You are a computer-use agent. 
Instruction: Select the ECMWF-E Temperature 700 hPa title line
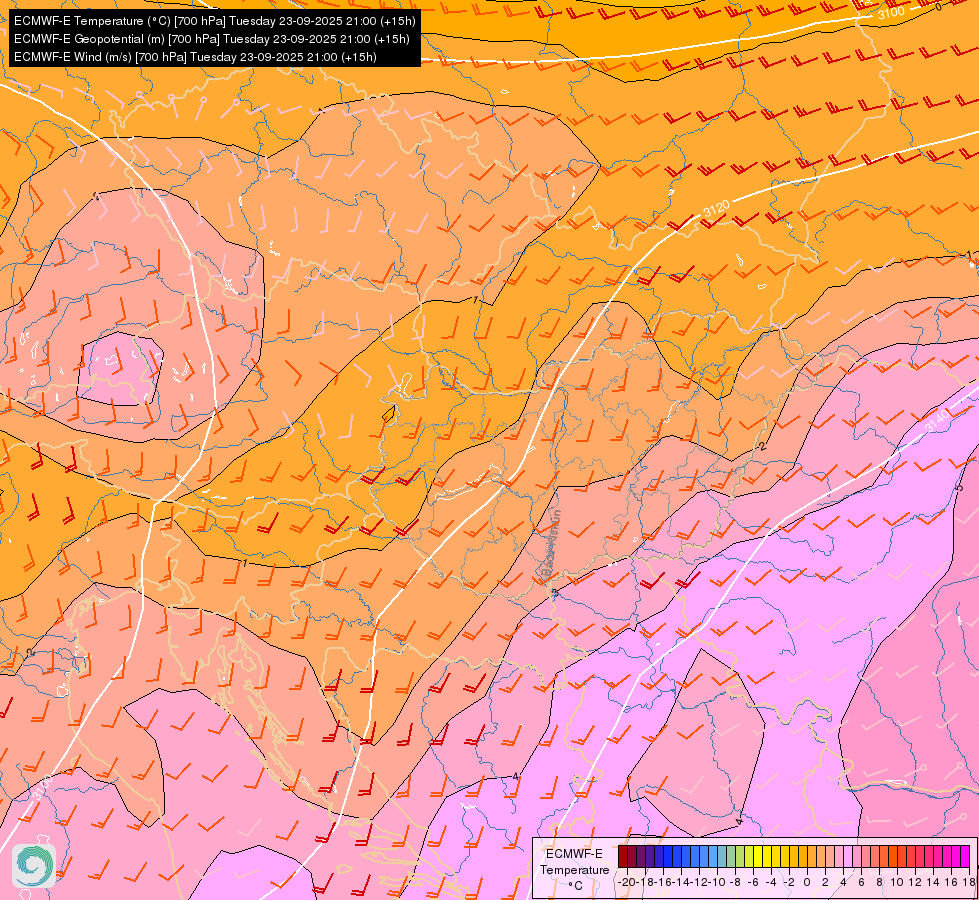pyautogui.click(x=214, y=21)
